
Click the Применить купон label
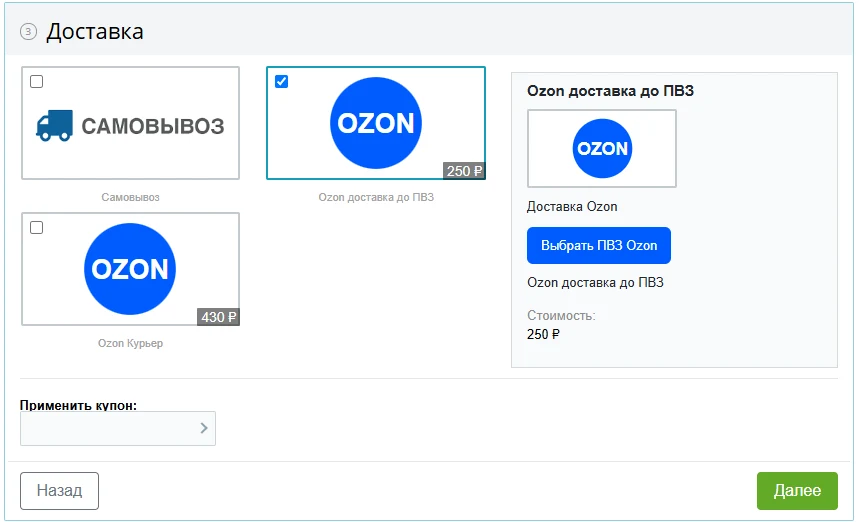tap(78, 405)
